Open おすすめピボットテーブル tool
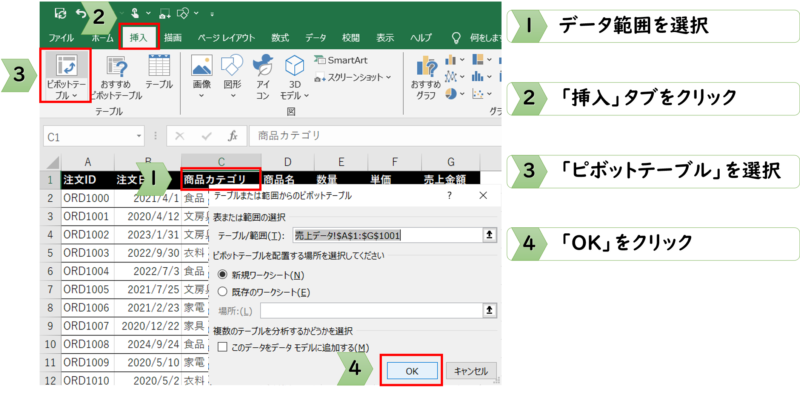The image size is (800, 394). pyautogui.click(x=116, y=77)
